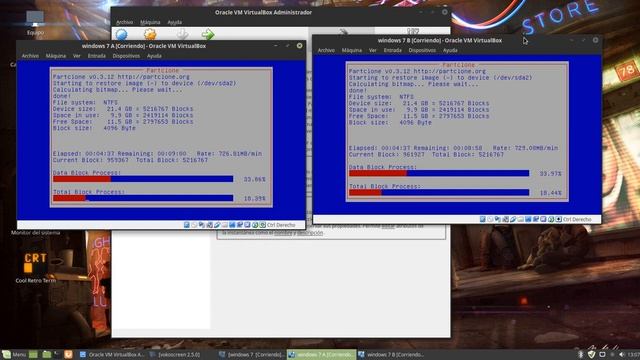The width and height of the screenshot is (640, 360).
Task: Open the orange software icon in the taskbar
Action: [x=68, y=355]
